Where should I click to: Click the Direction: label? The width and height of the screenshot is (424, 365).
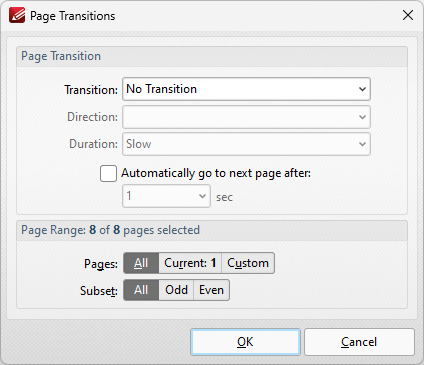pyautogui.click(x=92, y=117)
